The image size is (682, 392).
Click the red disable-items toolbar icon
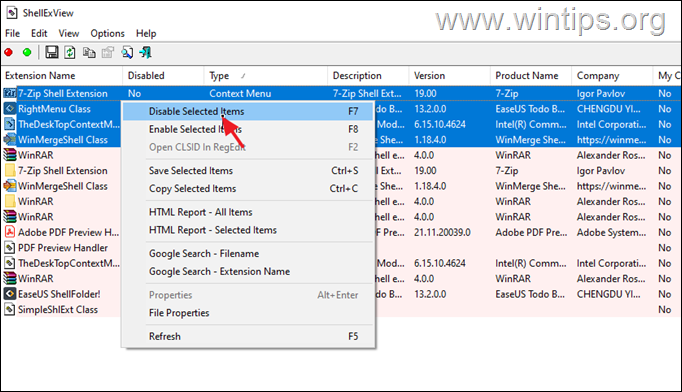coord(8,53)
